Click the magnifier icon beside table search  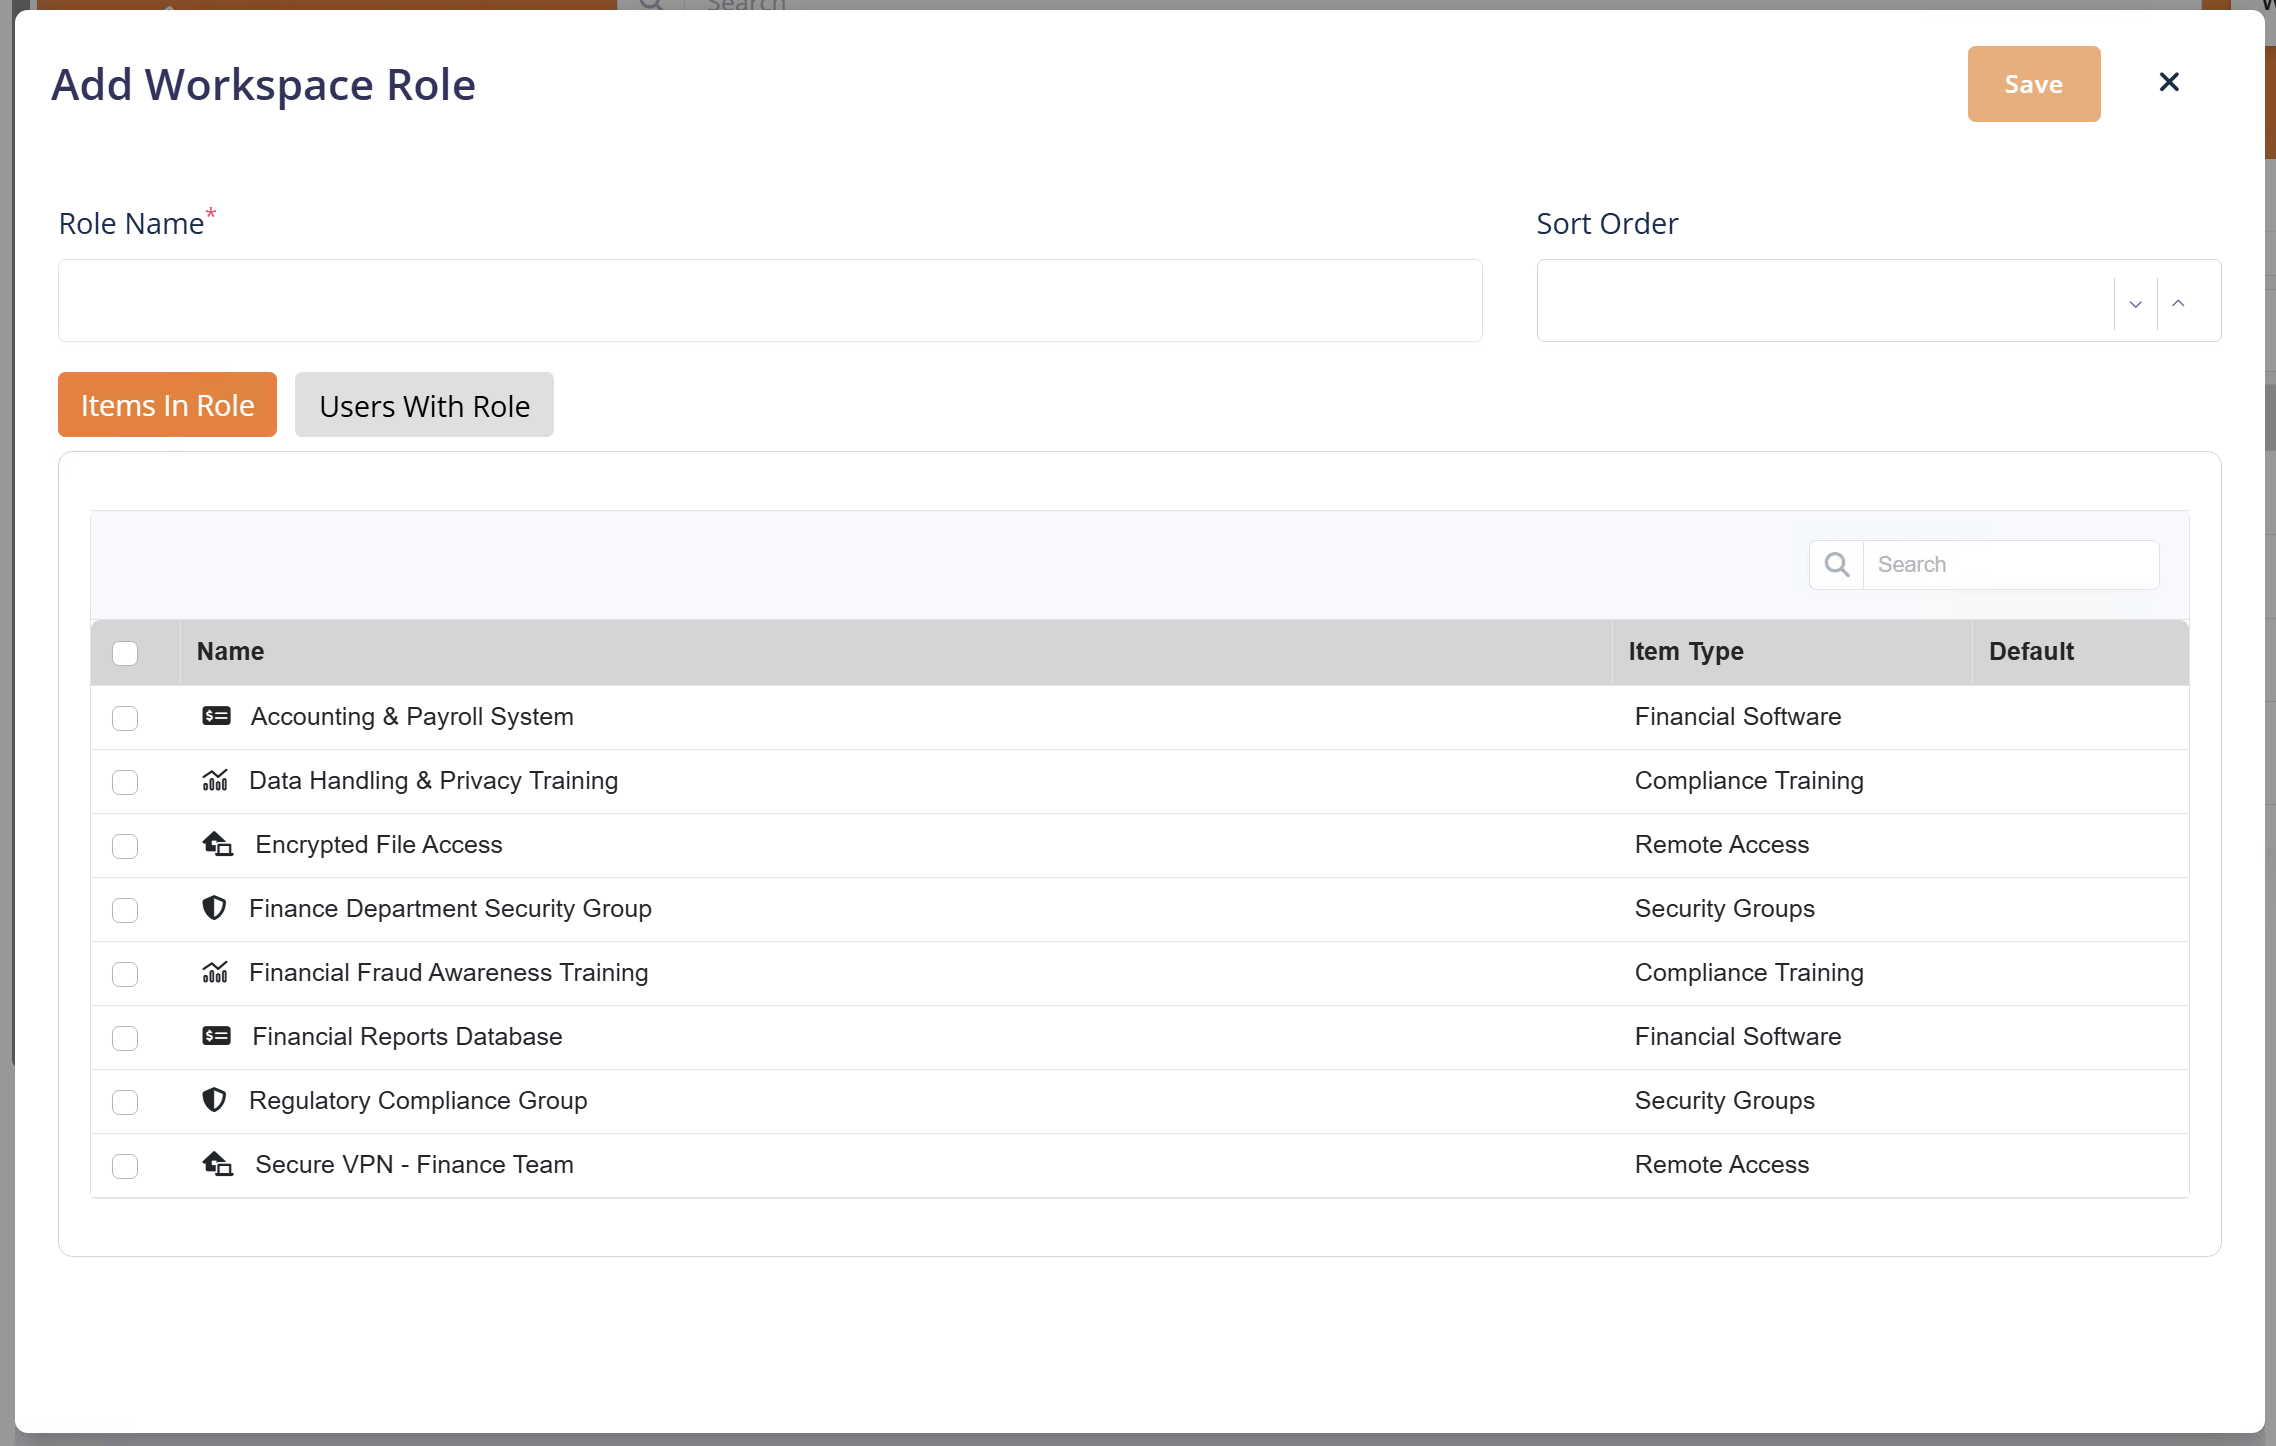[x=1836, y=565]
